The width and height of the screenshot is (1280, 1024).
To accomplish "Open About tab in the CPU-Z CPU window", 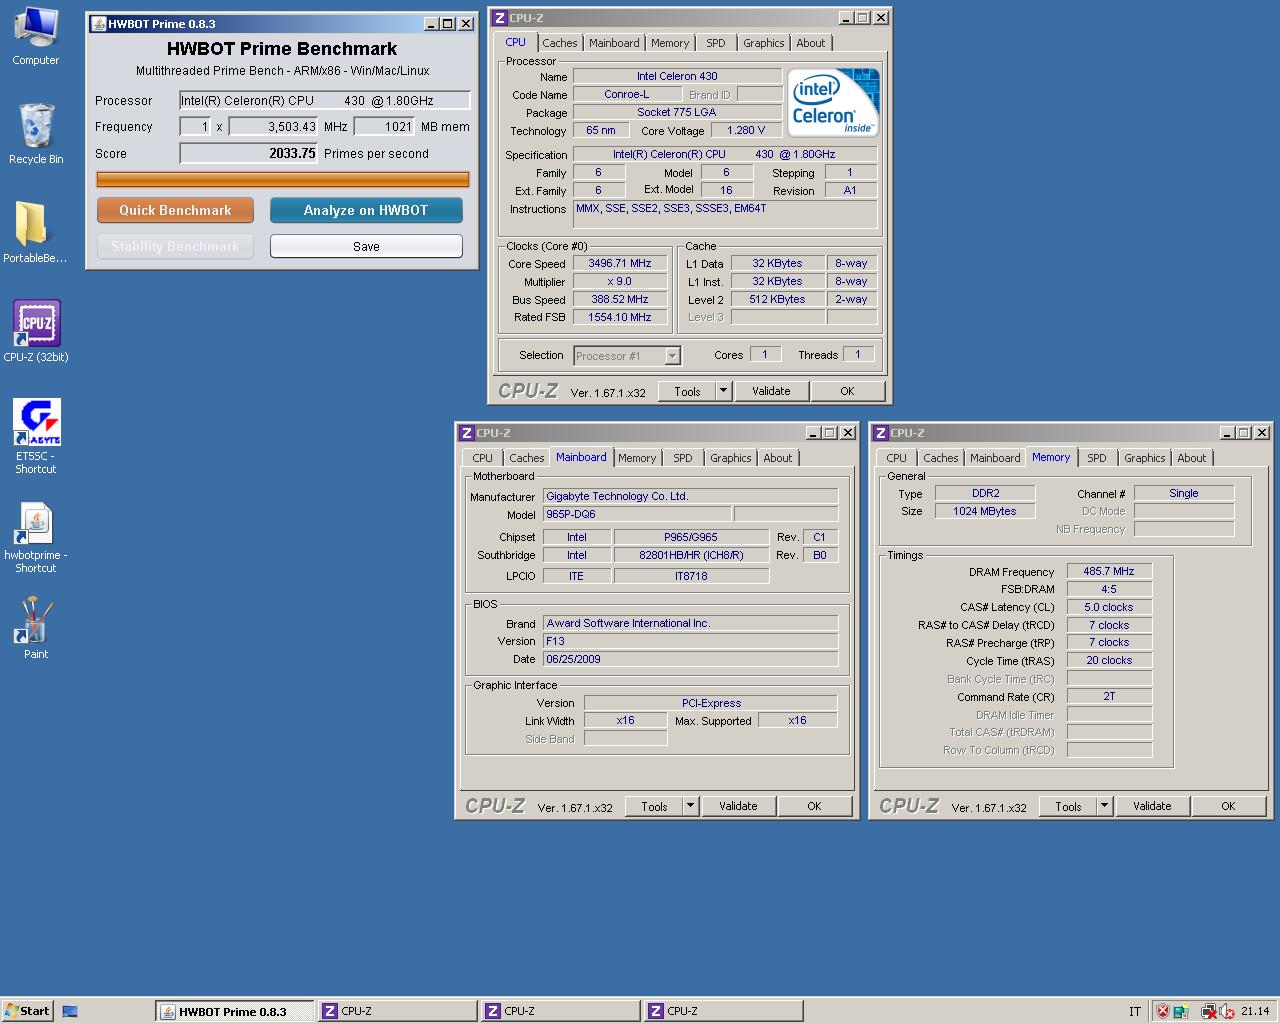I will (x=811, y=43).
